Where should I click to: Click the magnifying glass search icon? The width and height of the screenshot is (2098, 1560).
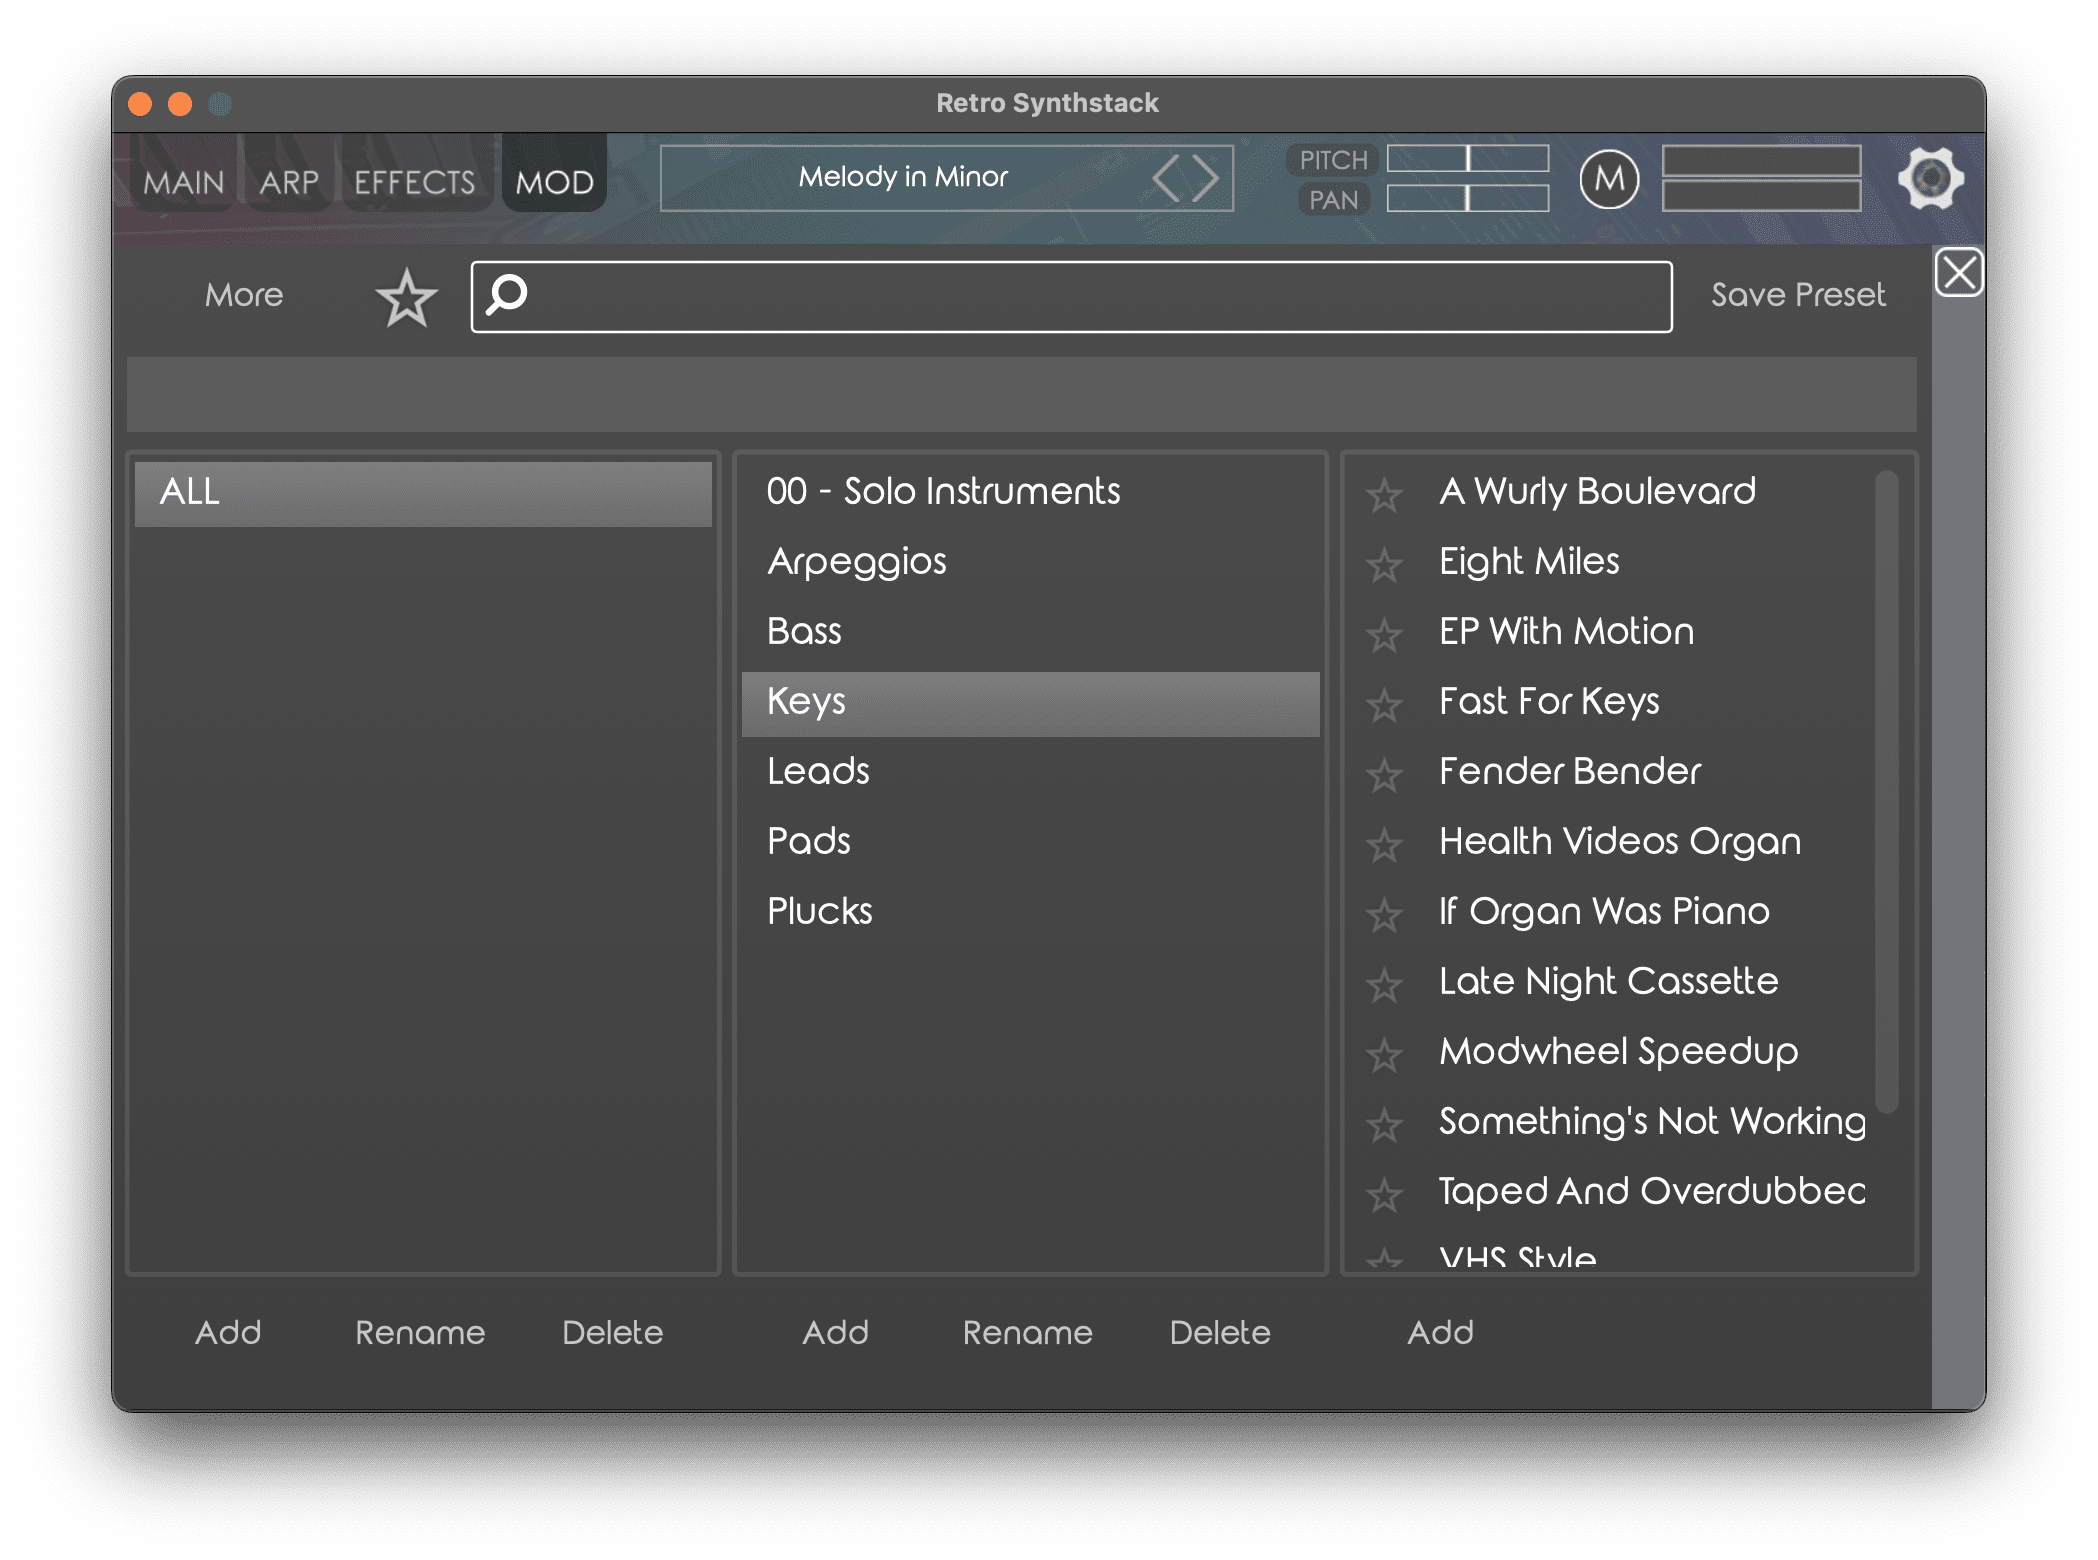[507, 295]
